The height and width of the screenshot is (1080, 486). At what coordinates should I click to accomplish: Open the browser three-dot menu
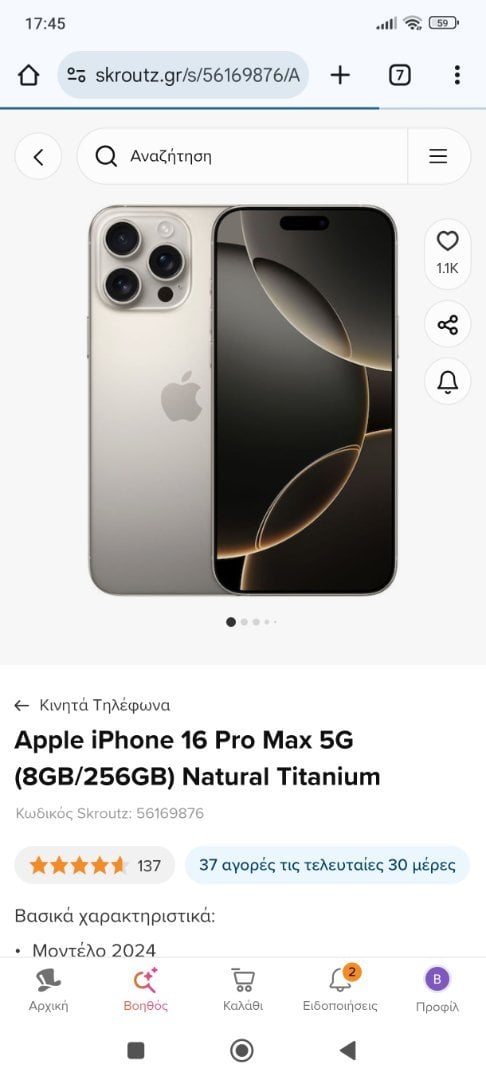tap(457, 75)
